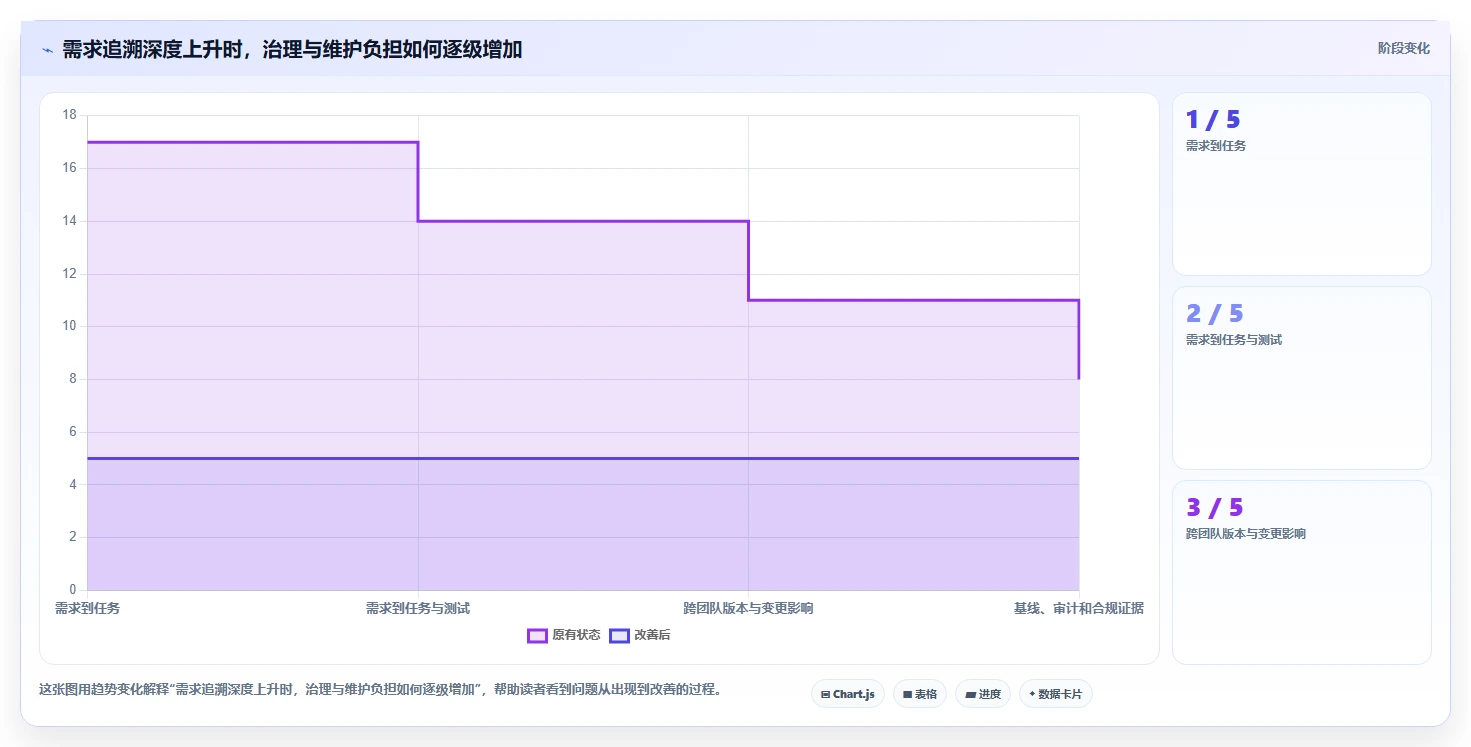
Task: Click the 阶段变化 tag in the header
Action: (1403, 48)
